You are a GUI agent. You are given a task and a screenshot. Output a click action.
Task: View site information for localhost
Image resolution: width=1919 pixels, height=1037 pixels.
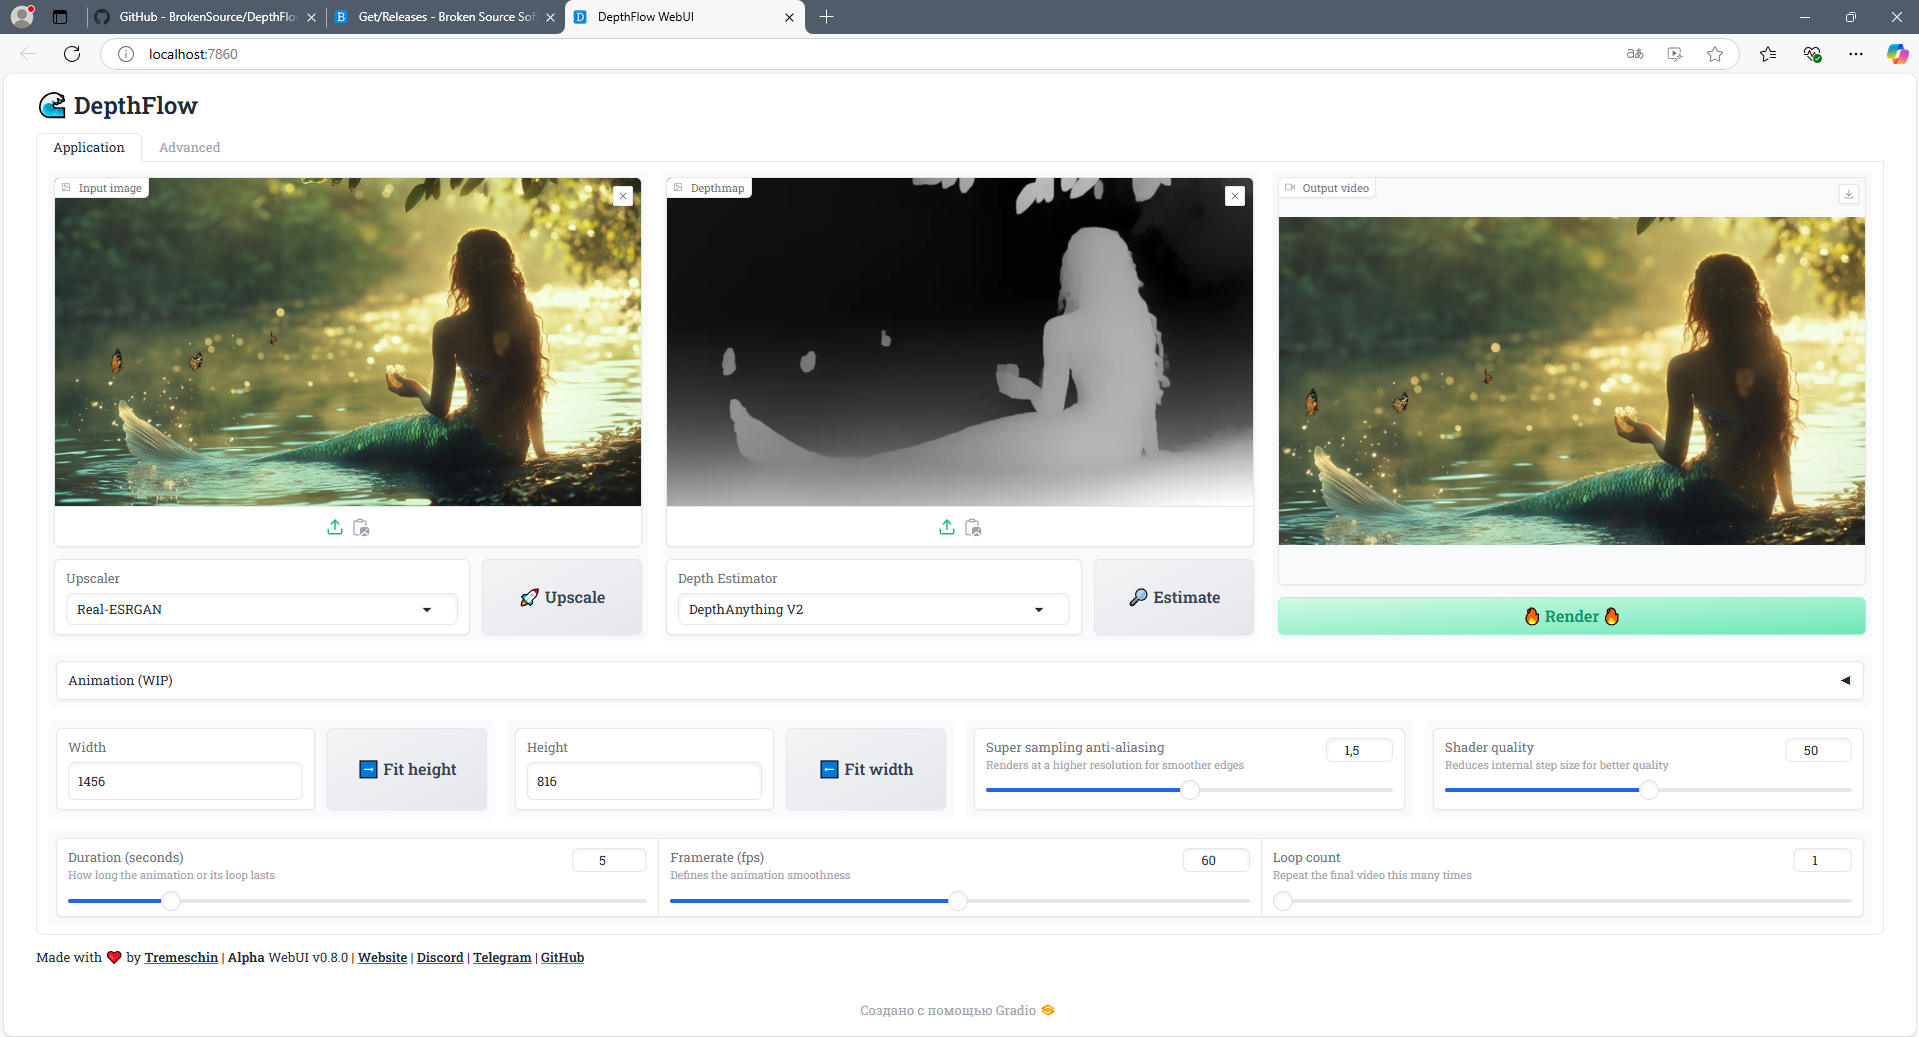pyautogui.click(x=126, y=54)
